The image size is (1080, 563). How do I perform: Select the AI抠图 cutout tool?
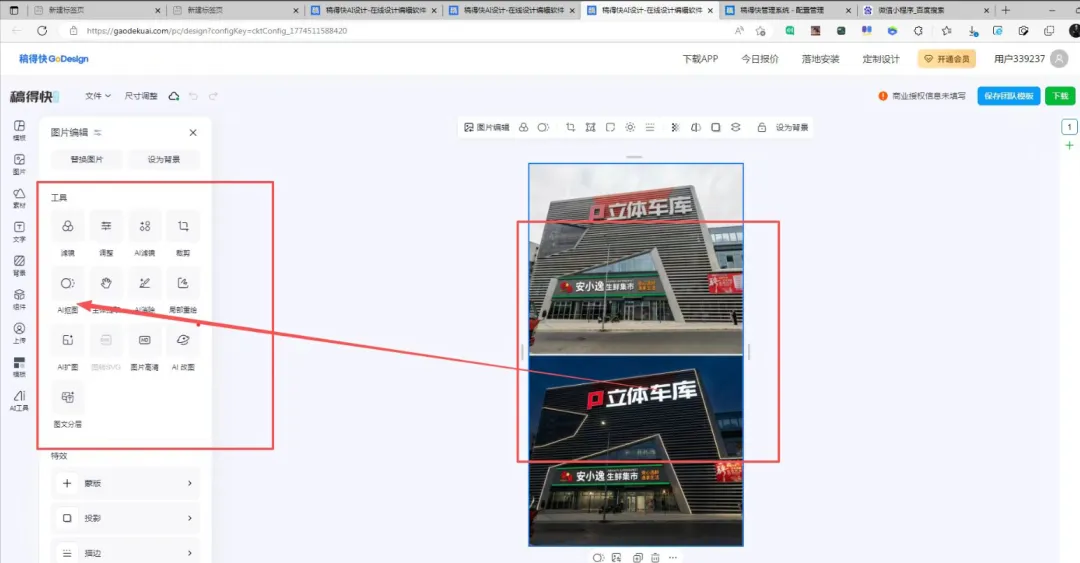point(68,291)
